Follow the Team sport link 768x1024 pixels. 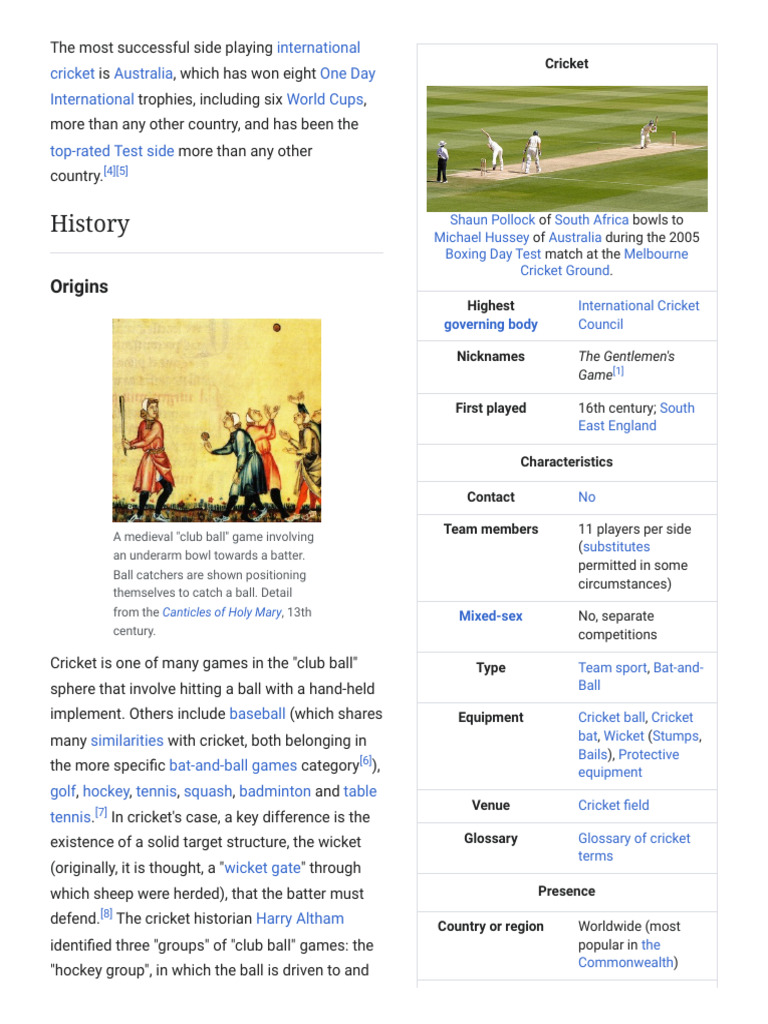click(x=612, y=667)
